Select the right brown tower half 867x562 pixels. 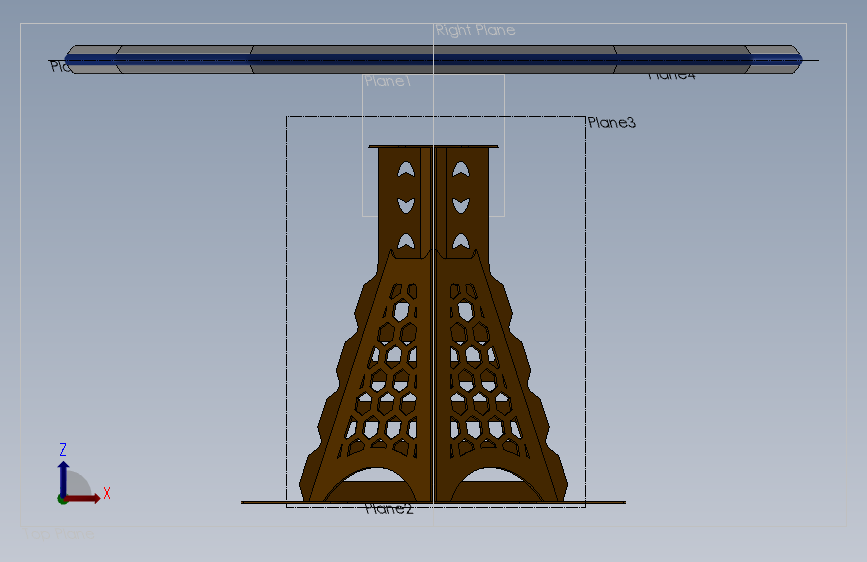point(501,324)
